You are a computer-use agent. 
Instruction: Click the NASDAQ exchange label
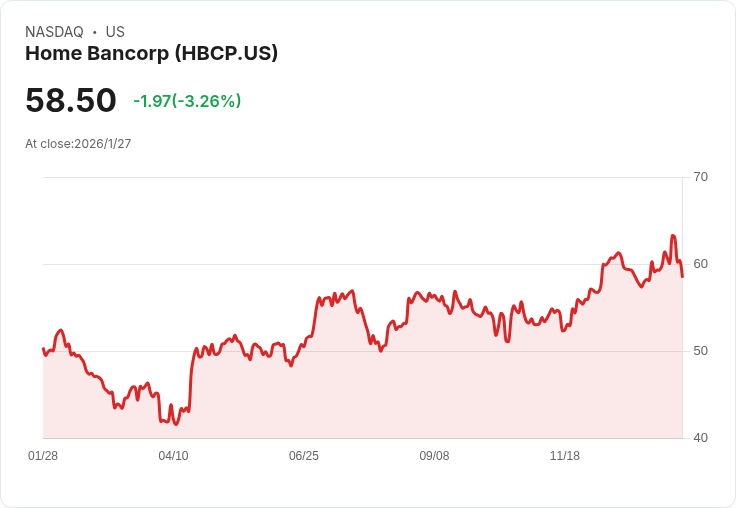(x=54, y=32)
